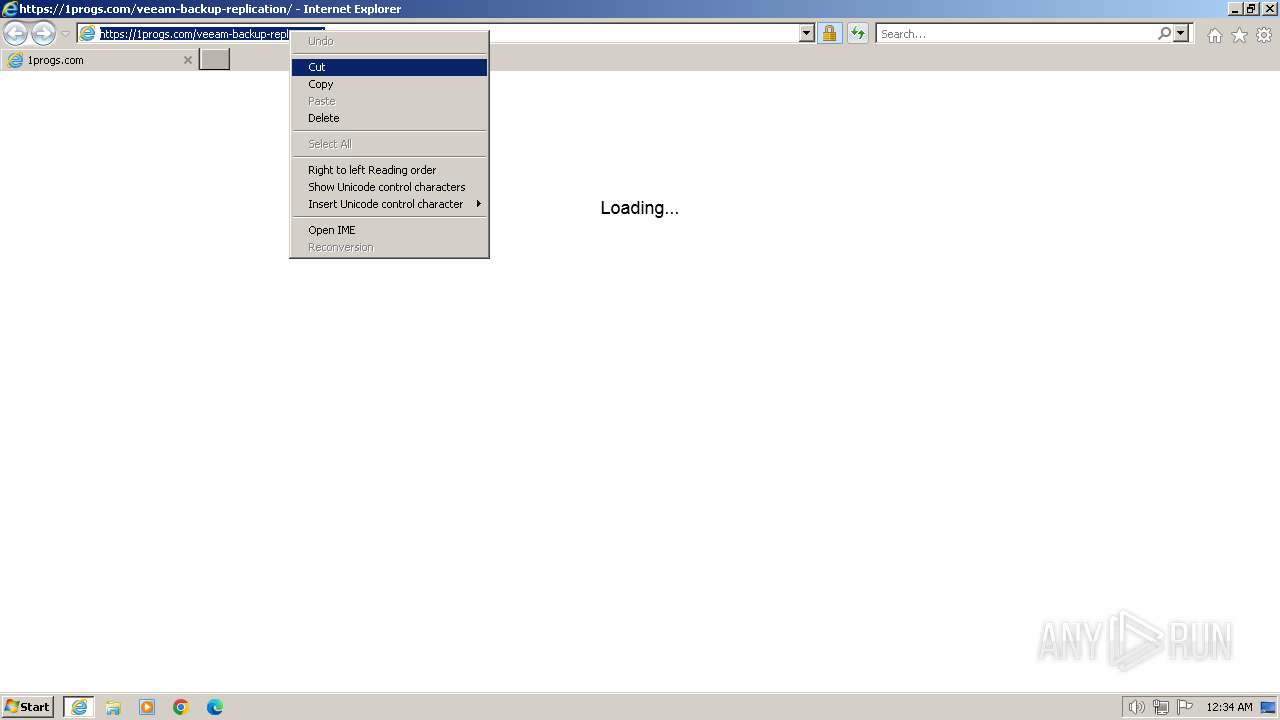View the security report lock icon
1280x720 pixels.
pos(829,34)
